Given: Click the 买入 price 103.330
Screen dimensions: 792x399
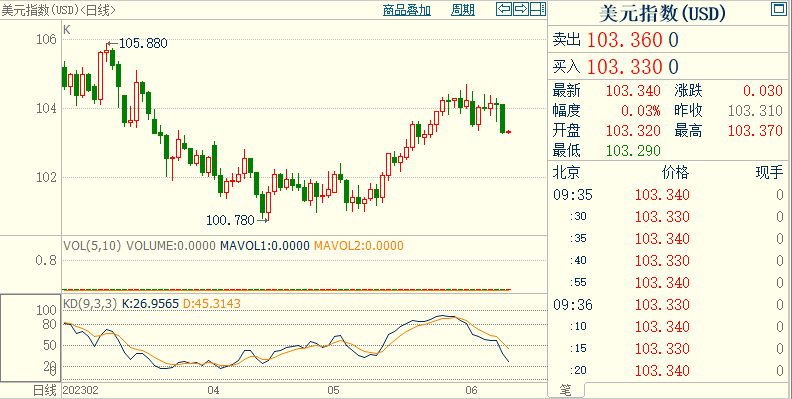Looking at the screenshot, I should 624,67.
